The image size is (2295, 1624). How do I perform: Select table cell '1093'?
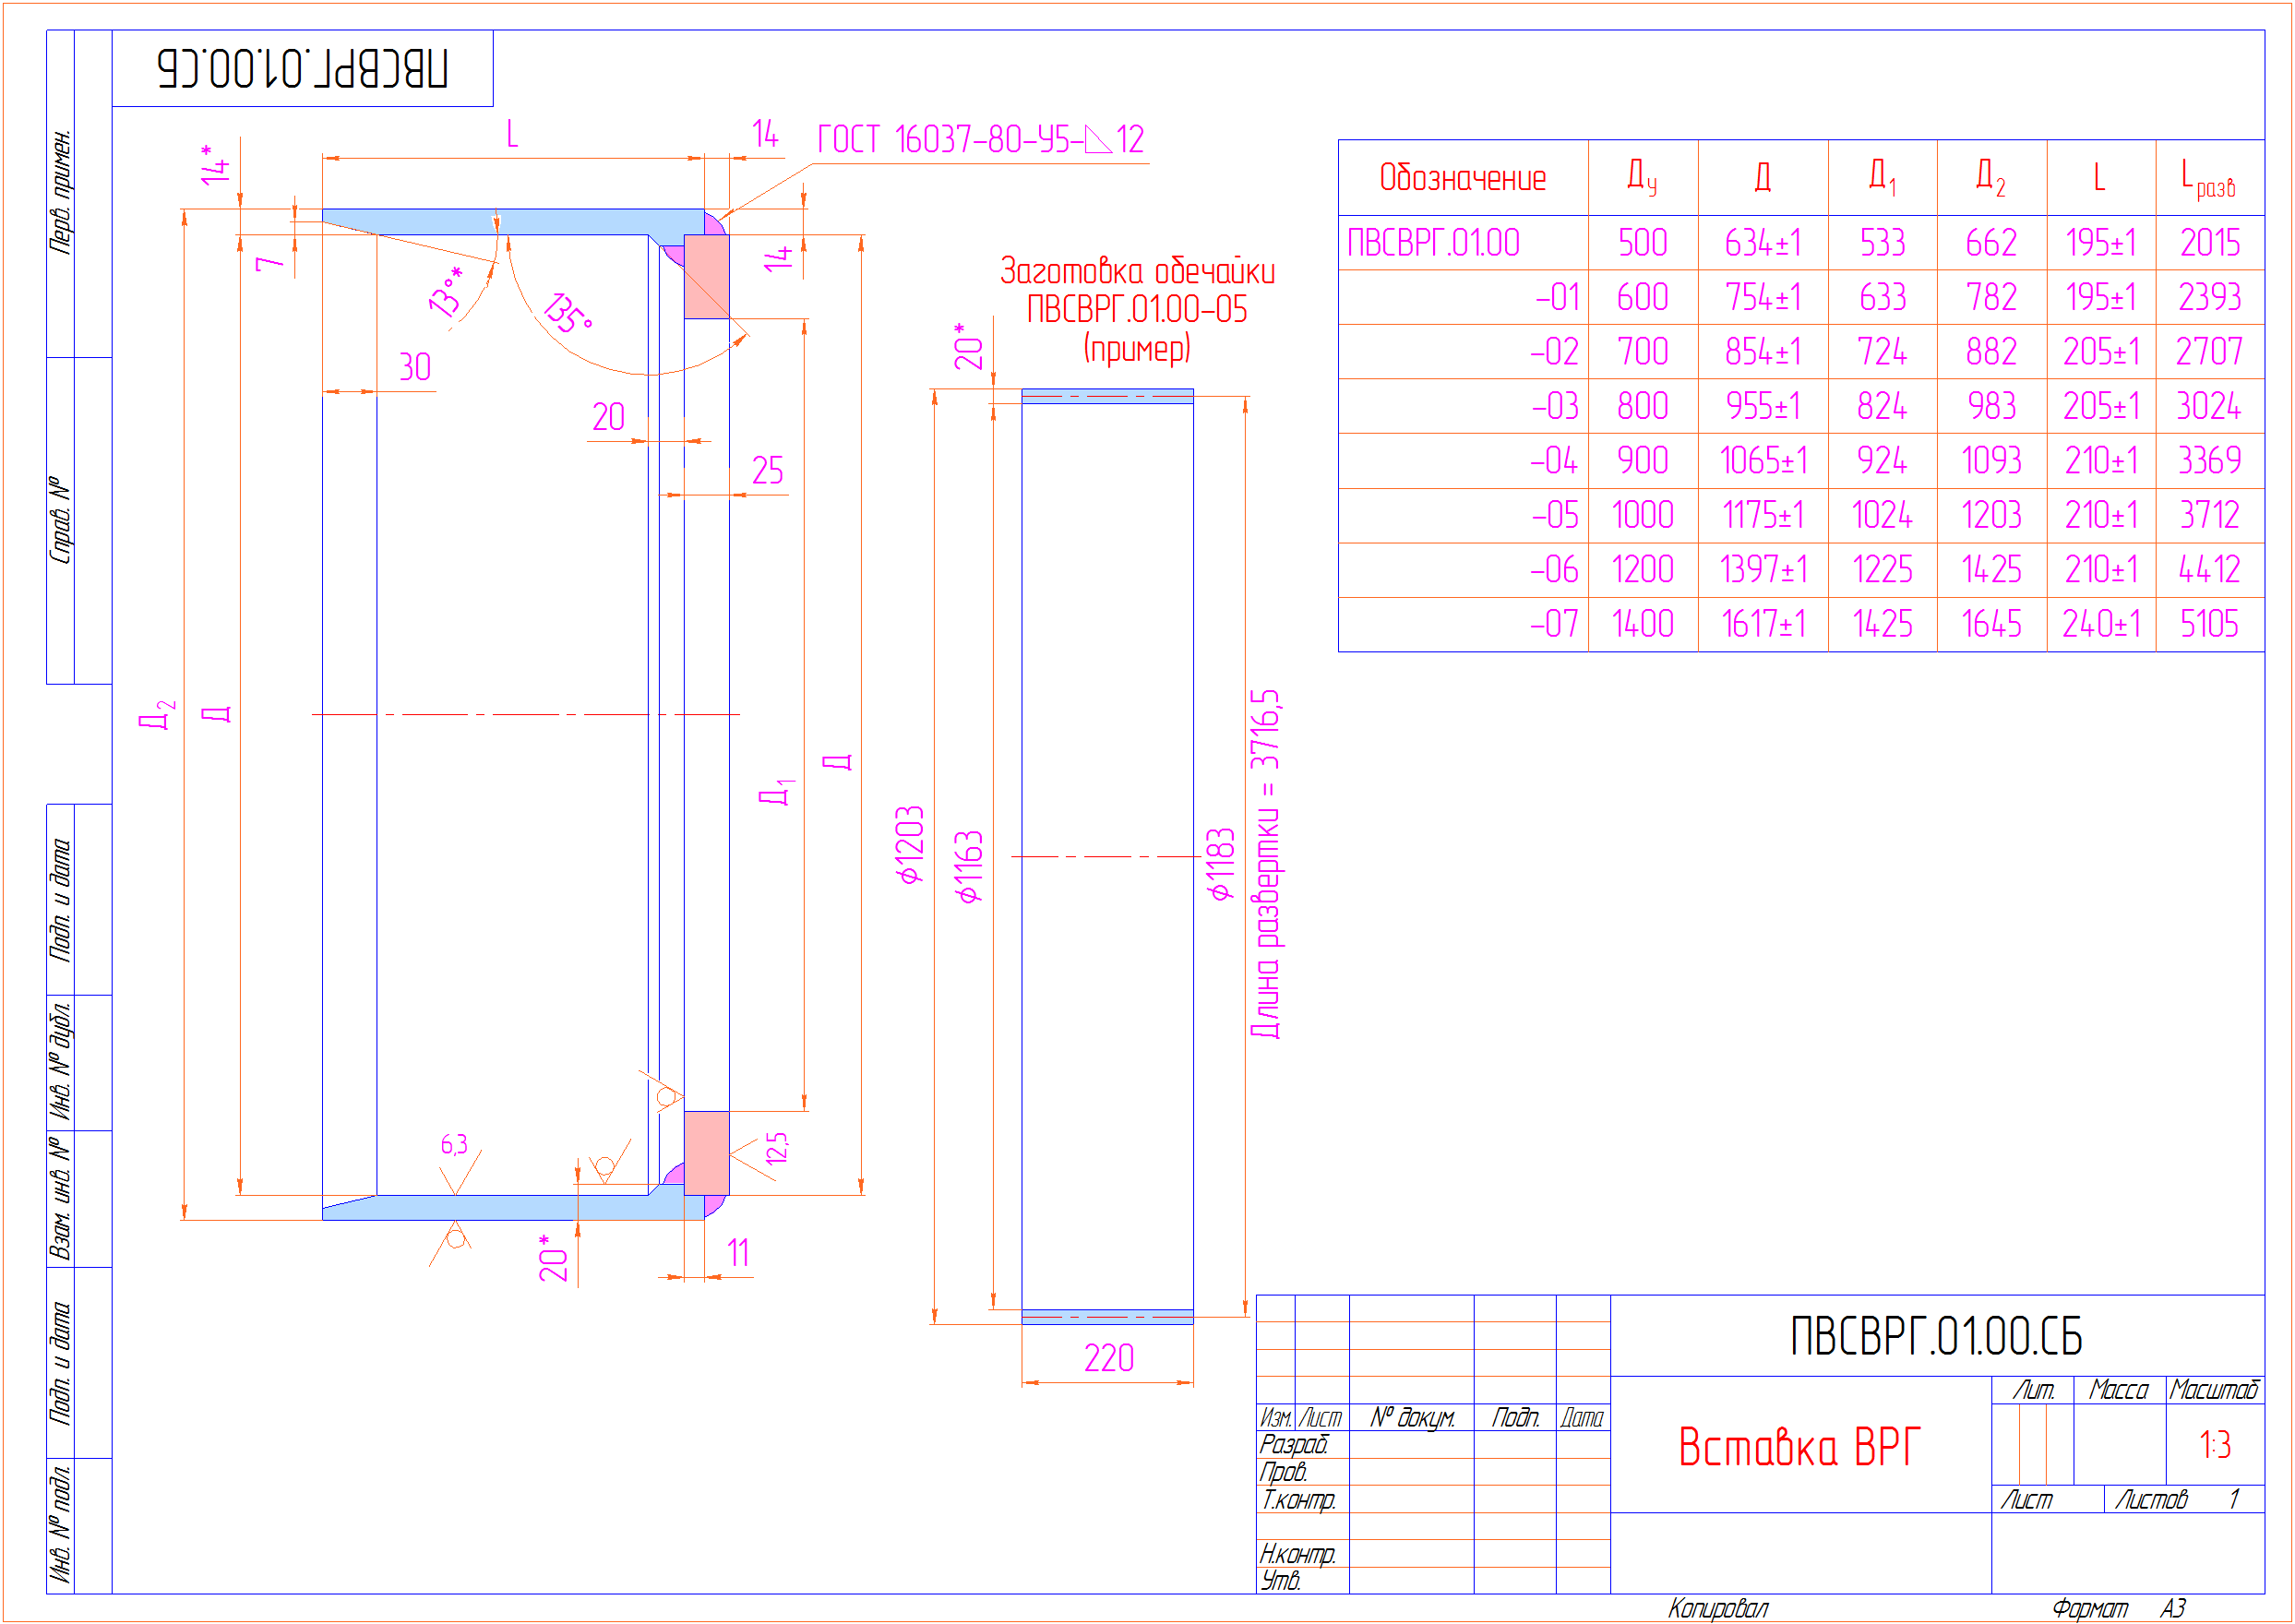point(1992,461)
